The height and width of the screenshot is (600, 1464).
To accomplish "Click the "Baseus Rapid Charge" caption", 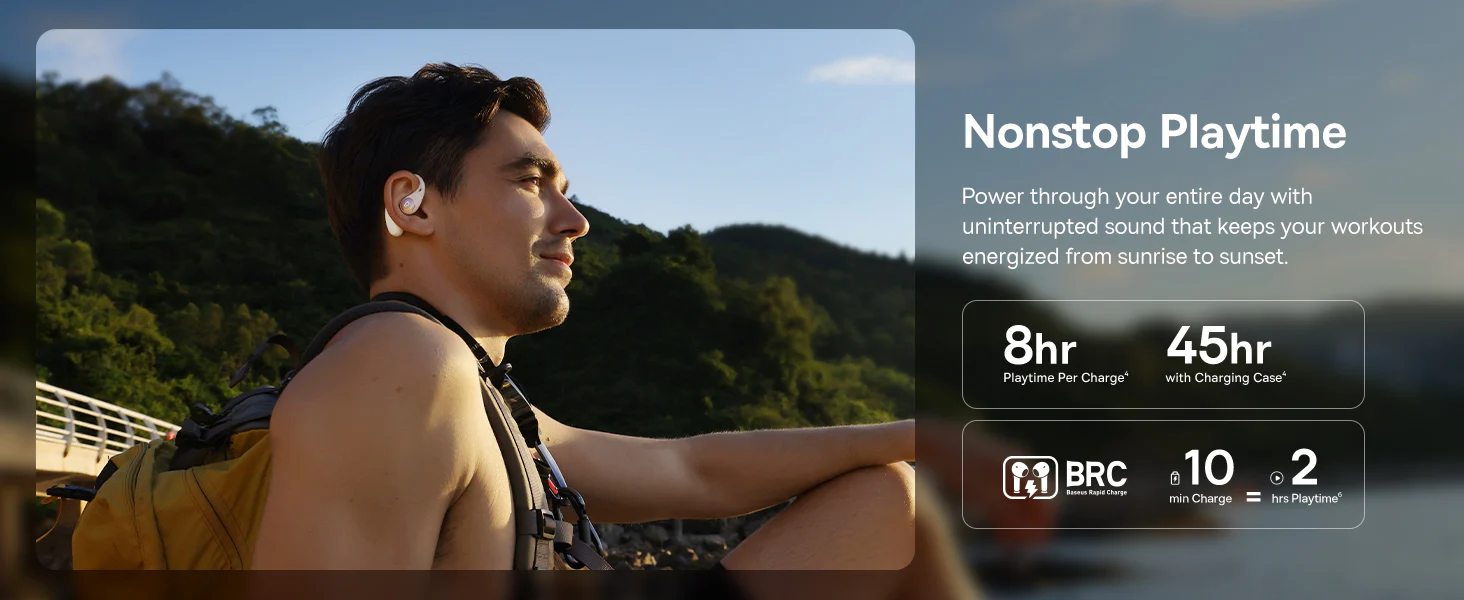I will coord(1096,493).
